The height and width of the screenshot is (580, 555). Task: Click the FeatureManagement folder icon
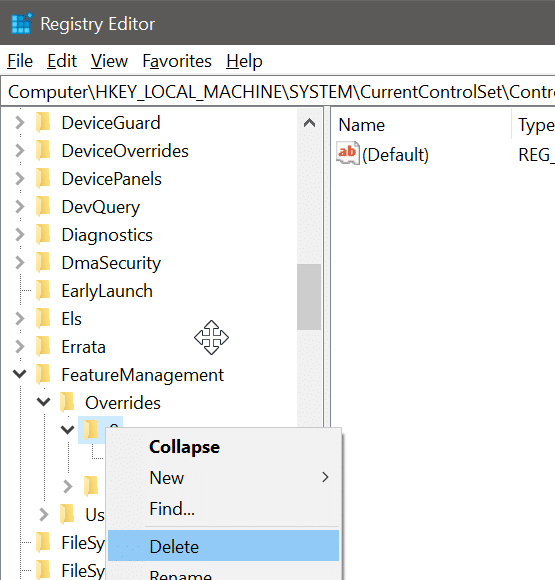(x=44, y=375)
